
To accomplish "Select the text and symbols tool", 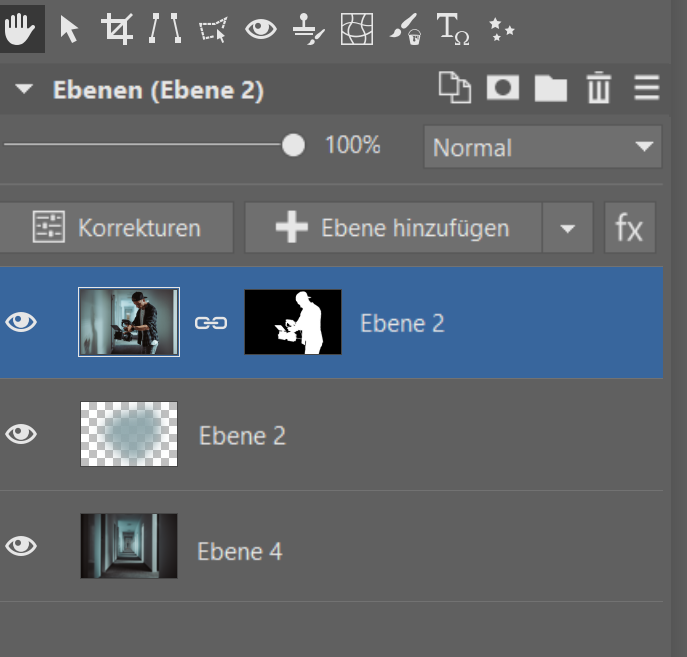I will [x=453, y=29].
